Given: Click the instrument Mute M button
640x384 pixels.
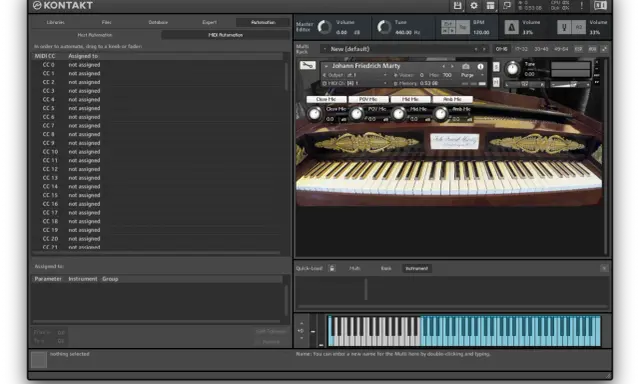Looking at the screenshot, I should (496, 83).
